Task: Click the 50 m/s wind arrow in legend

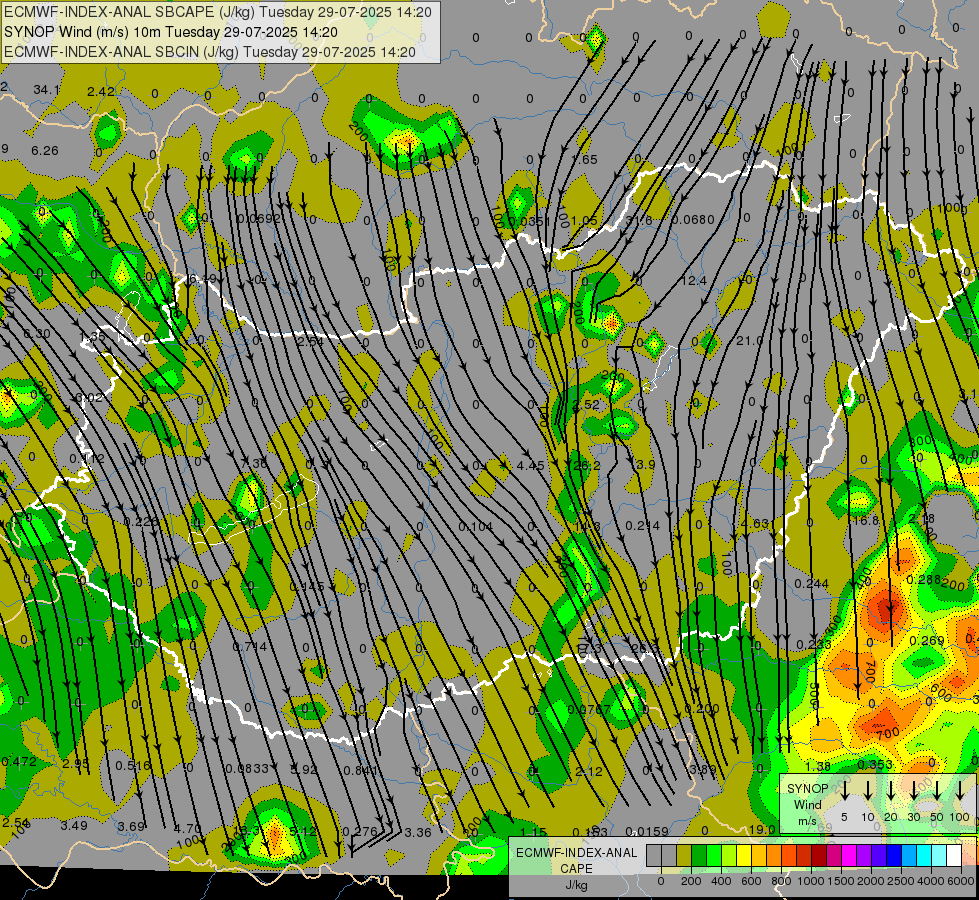Action: coord(937,790)
